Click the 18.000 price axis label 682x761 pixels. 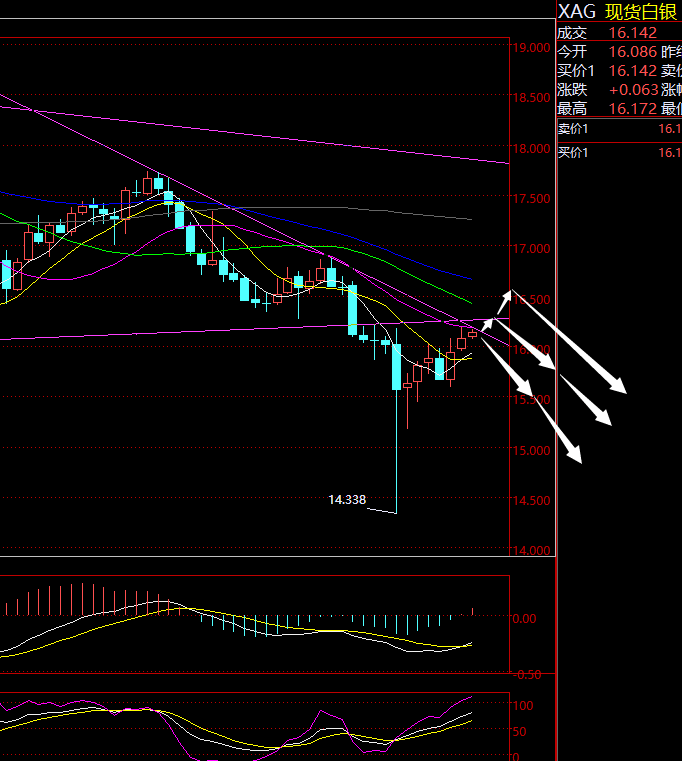pyautogui.click(x=532, y=149)
